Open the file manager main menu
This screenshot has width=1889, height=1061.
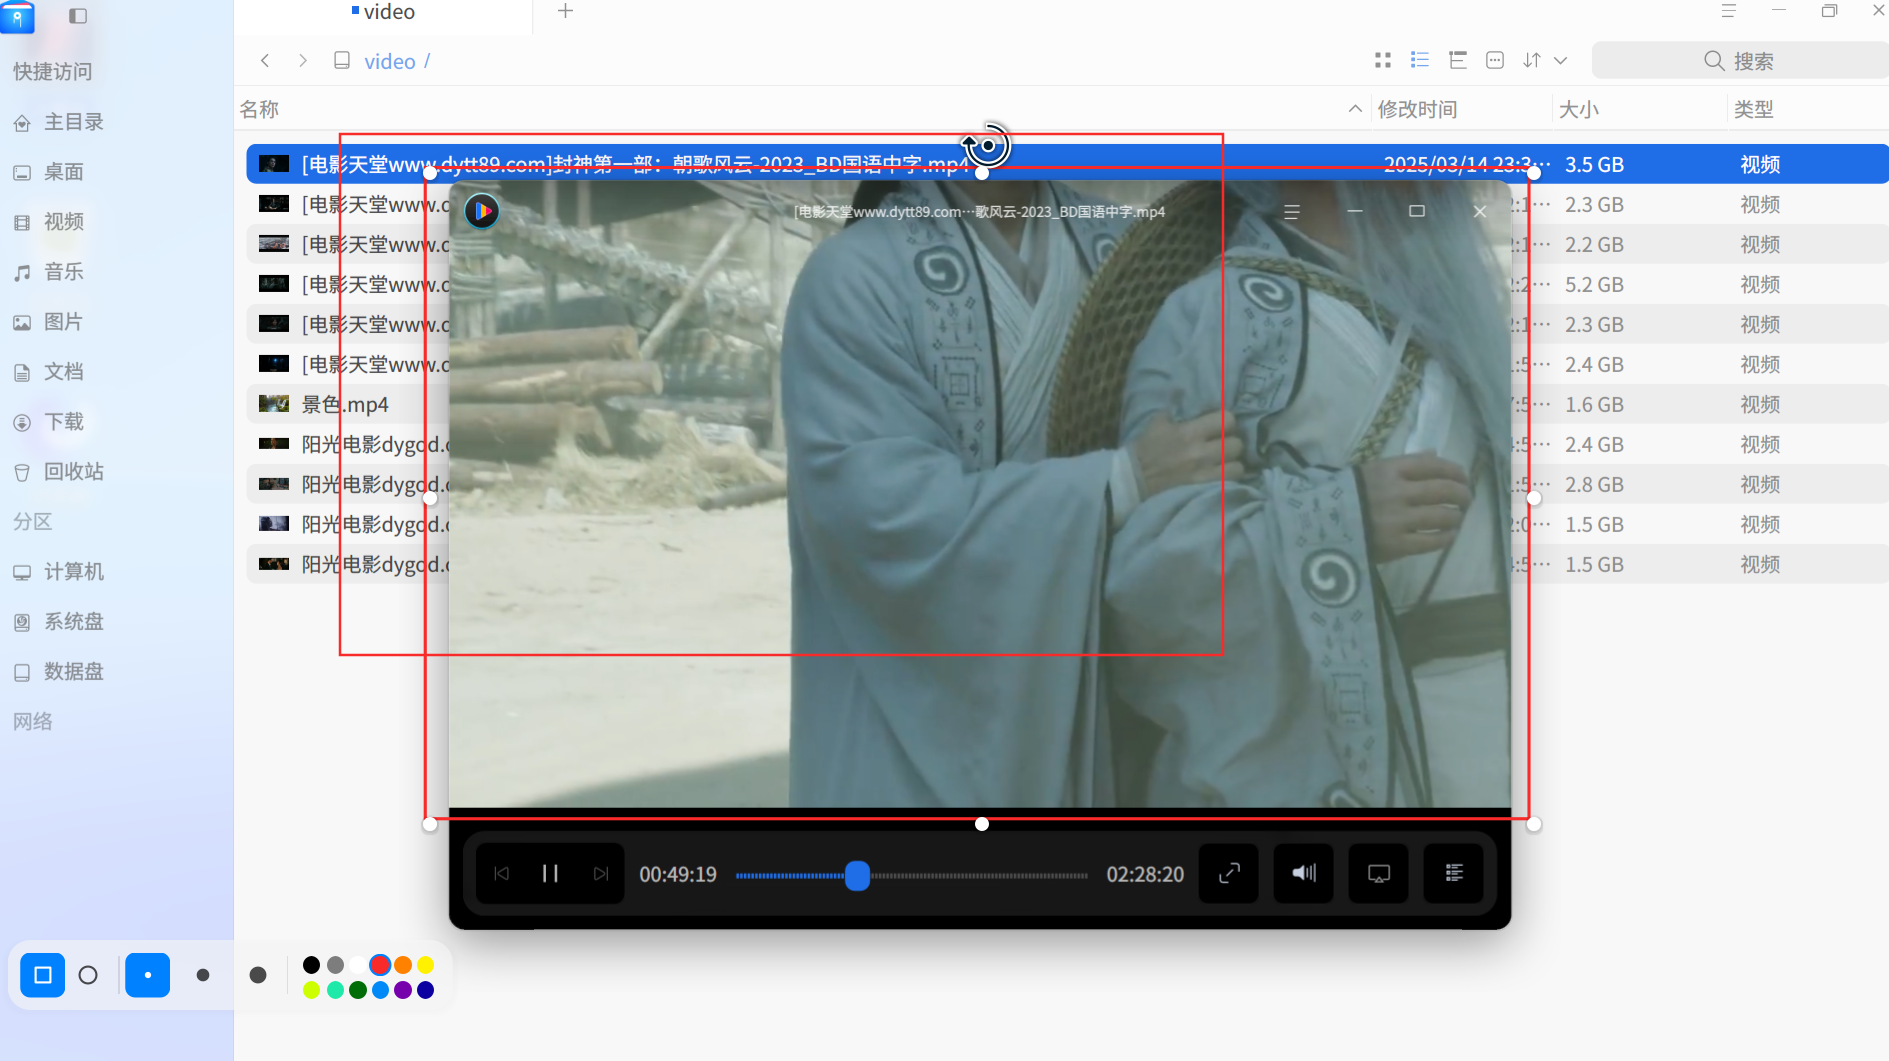click(x=1728, y=11)
